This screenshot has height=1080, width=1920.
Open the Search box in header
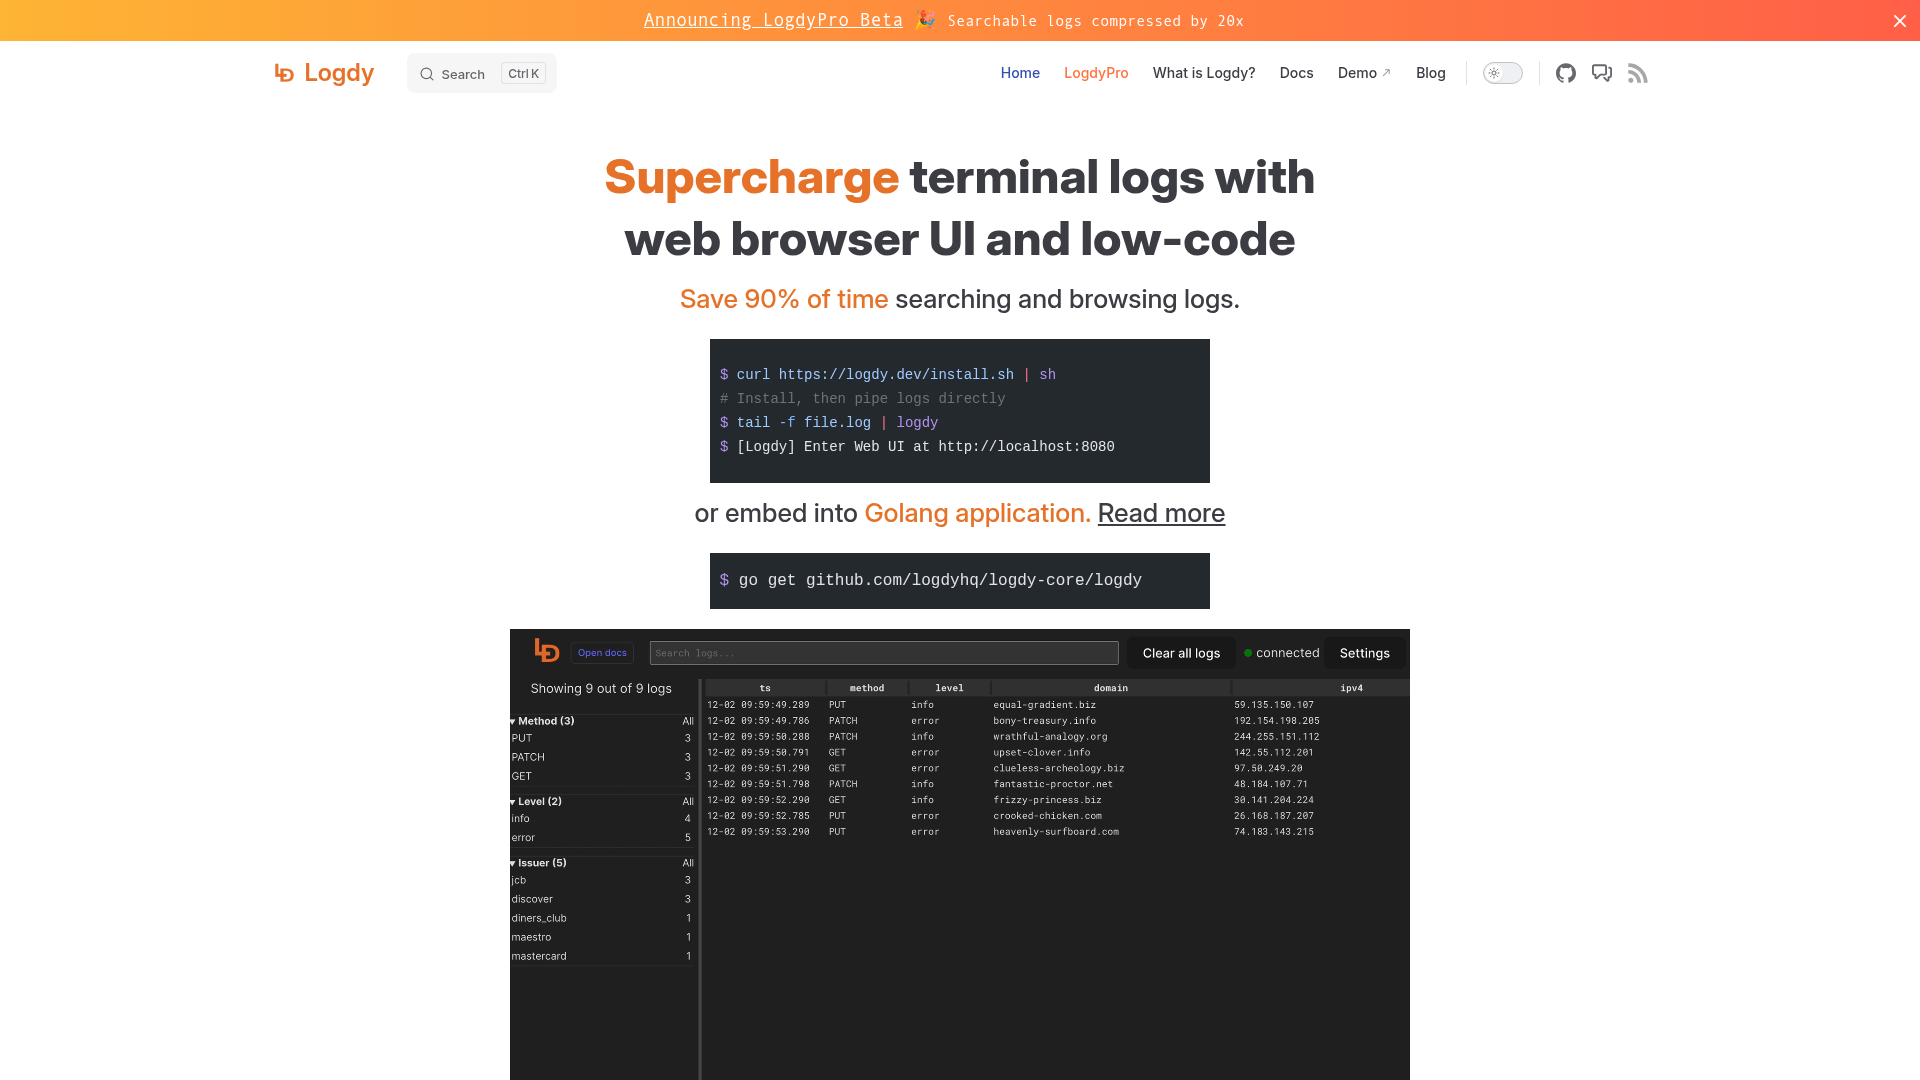tap(481, 73)
